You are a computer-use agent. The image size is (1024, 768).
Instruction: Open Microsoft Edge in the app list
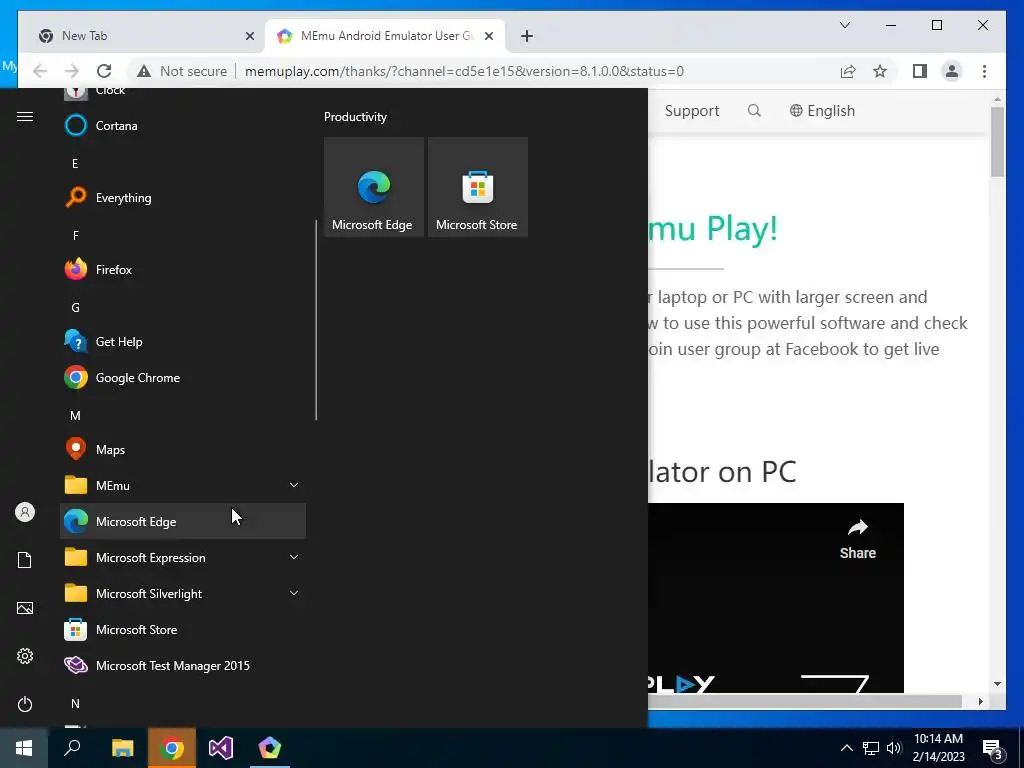click(183, 521)
